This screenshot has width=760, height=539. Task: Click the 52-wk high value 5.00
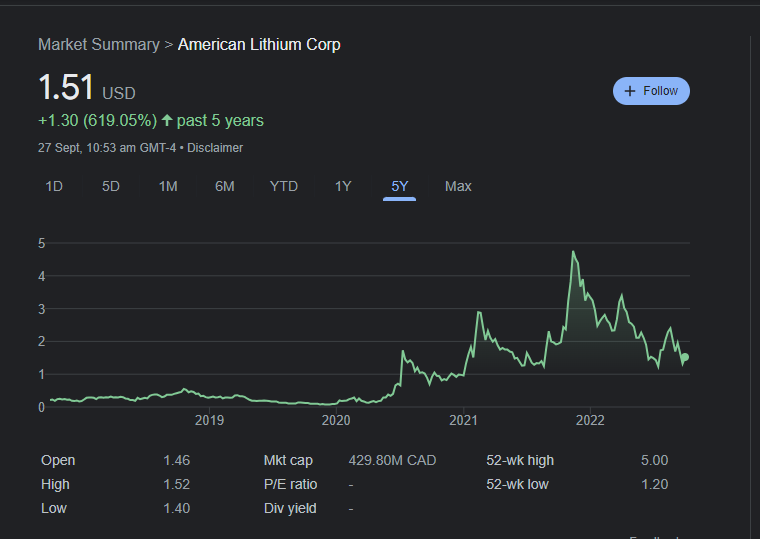click(654, 460)
